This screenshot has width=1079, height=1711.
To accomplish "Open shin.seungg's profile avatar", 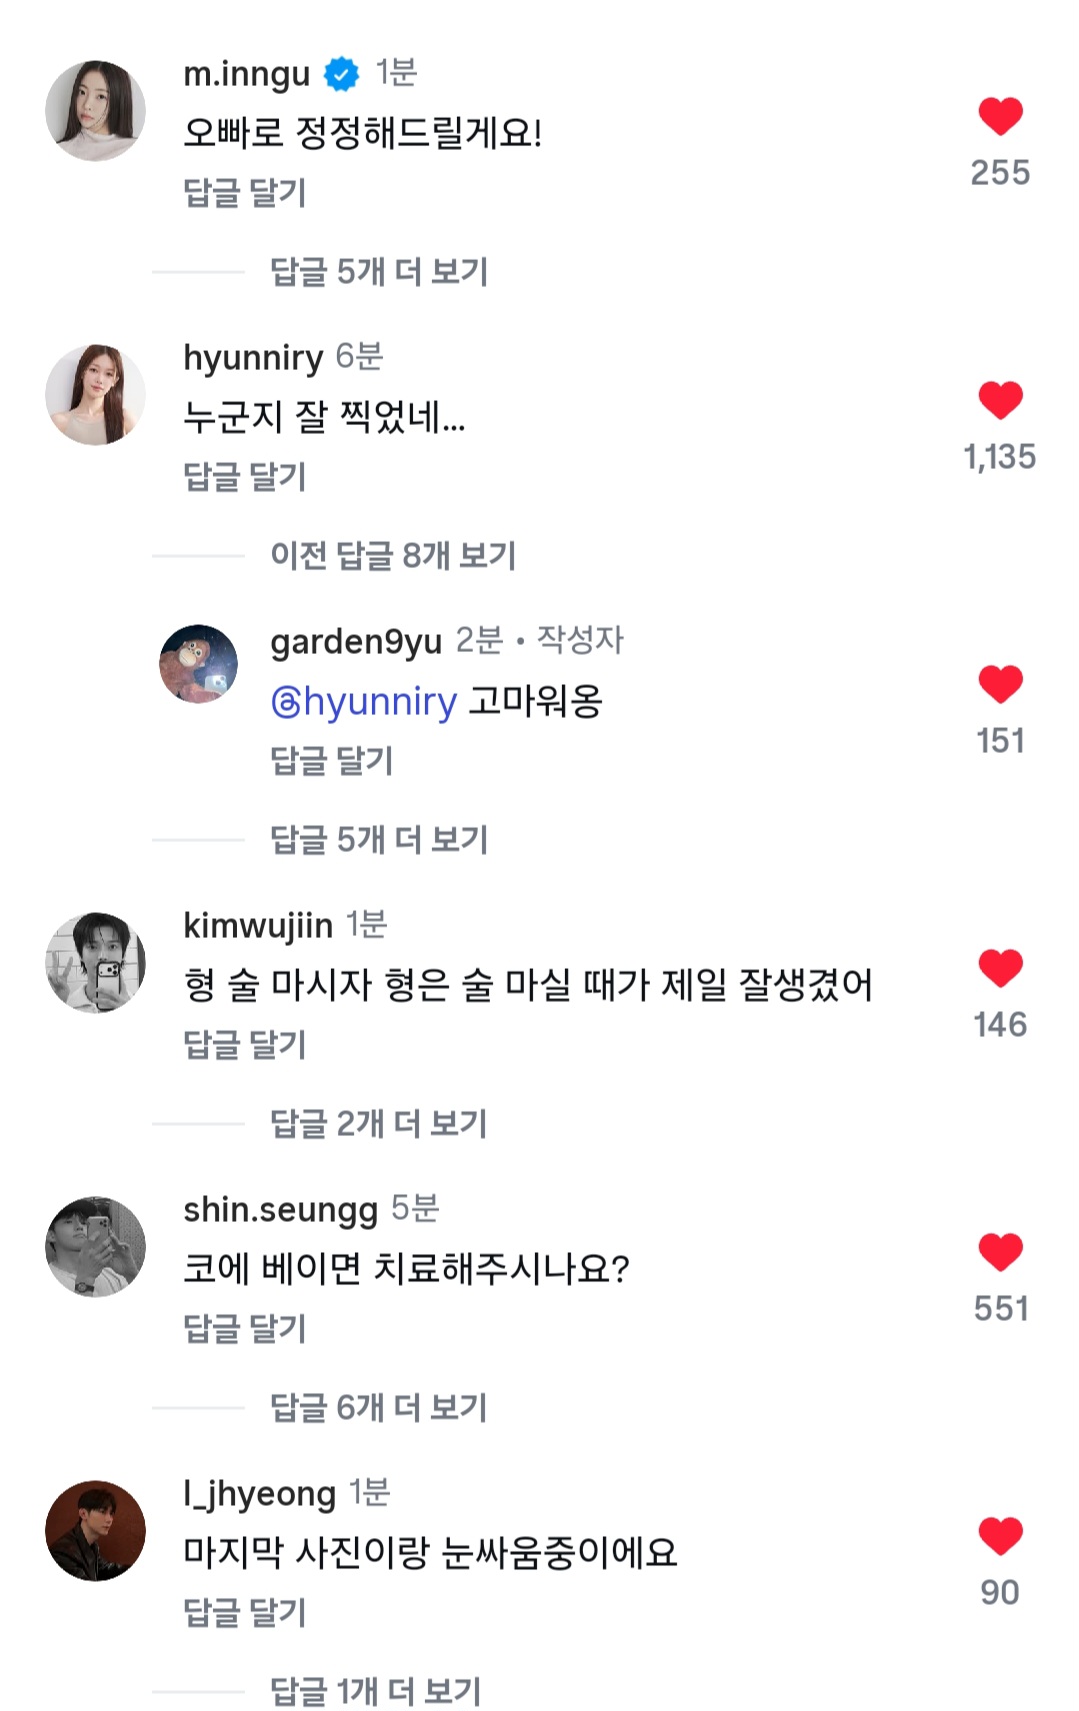I will click(96, 1247).
